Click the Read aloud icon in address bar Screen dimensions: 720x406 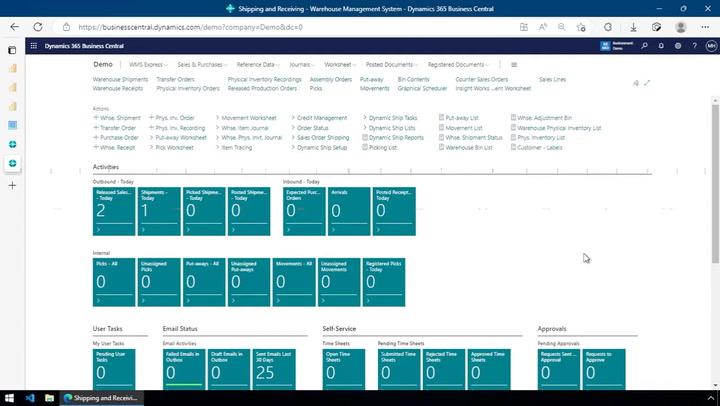coord(543,27)
